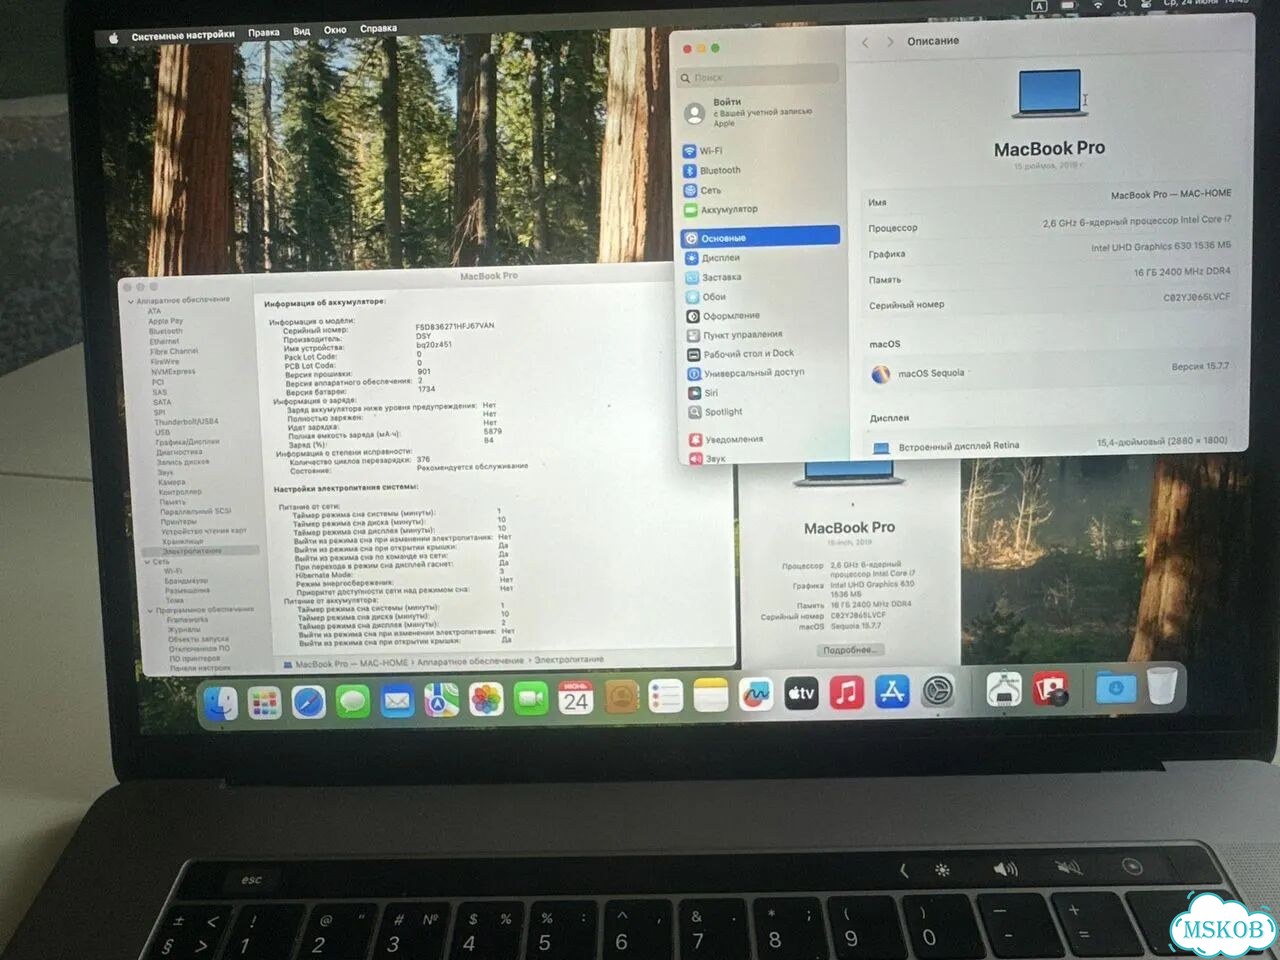The width and height of the screenshot is (1280, 960).
Task: Open Bluetooth settings in the sidebar
Action: [720, 171]
